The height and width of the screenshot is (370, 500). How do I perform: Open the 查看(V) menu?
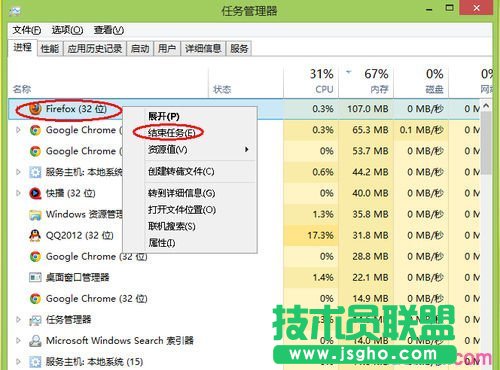109,30
